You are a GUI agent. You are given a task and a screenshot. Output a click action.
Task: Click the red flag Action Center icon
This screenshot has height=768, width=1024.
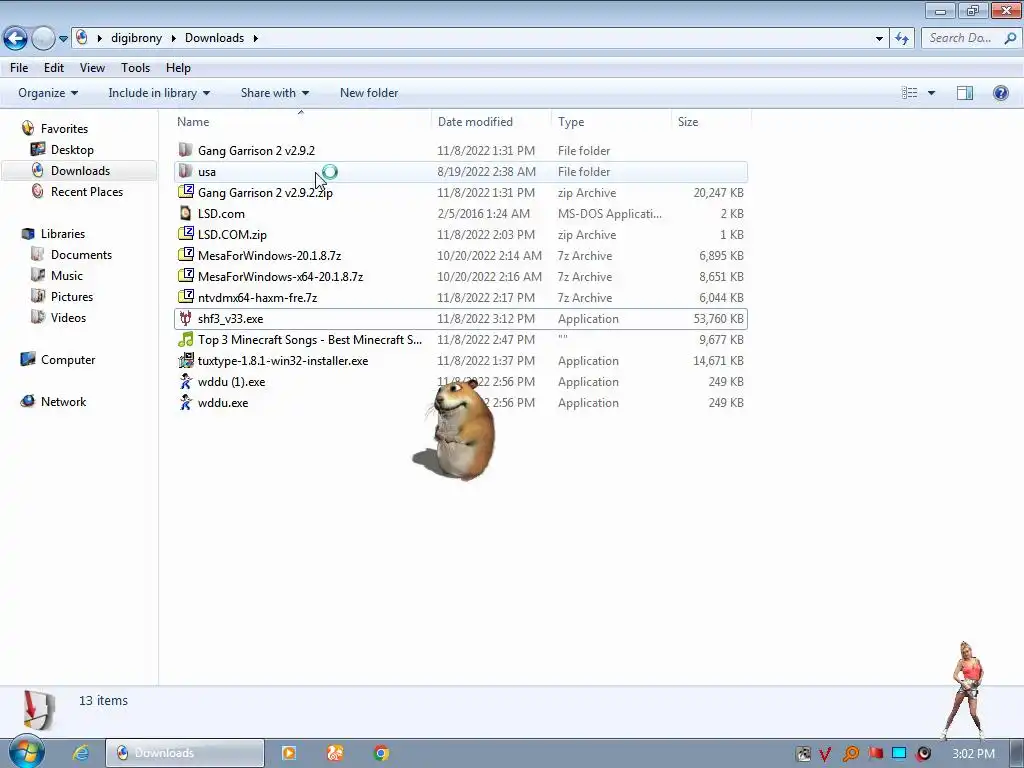pos(875,754)
